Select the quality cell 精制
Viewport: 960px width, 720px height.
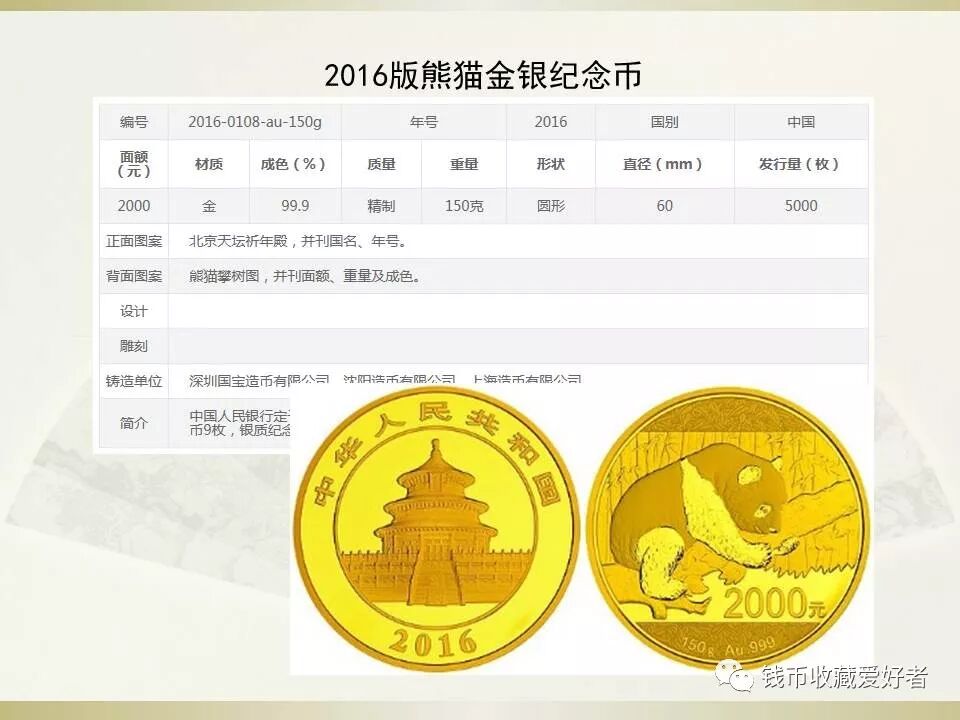[x=381, y=206]
